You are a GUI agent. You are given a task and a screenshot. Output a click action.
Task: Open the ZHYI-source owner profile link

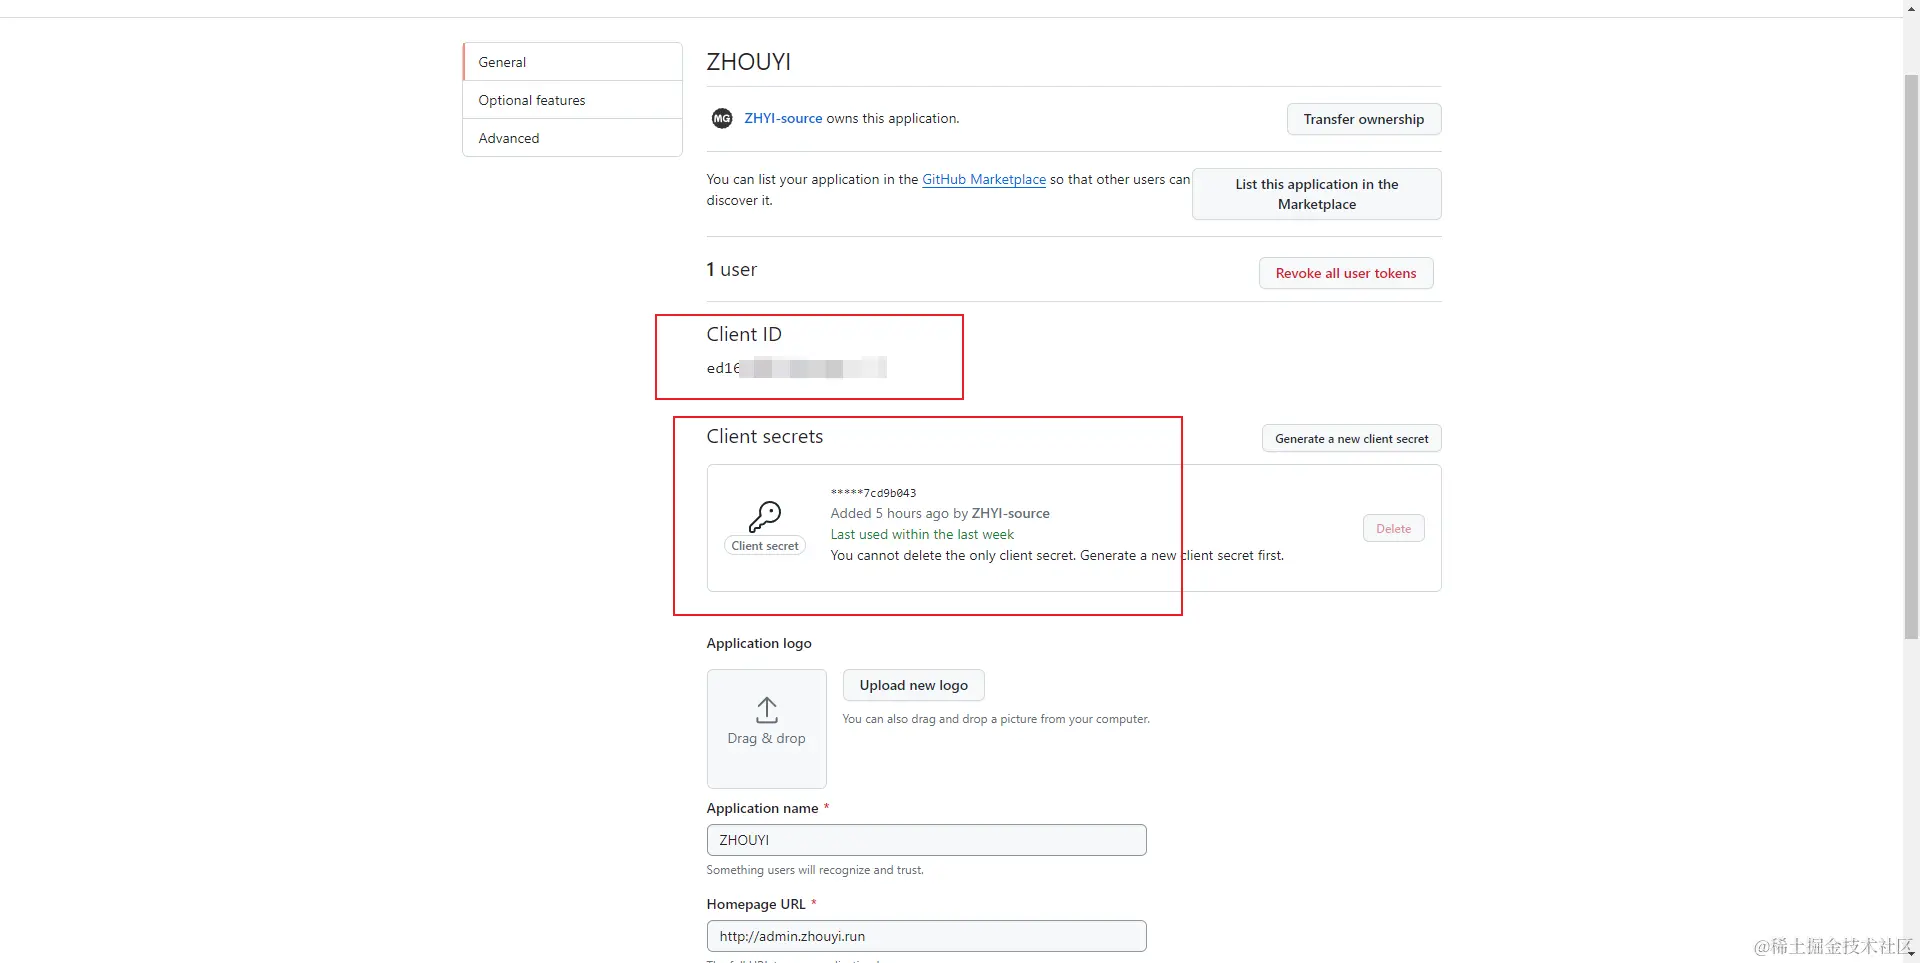tap(783, 118)
